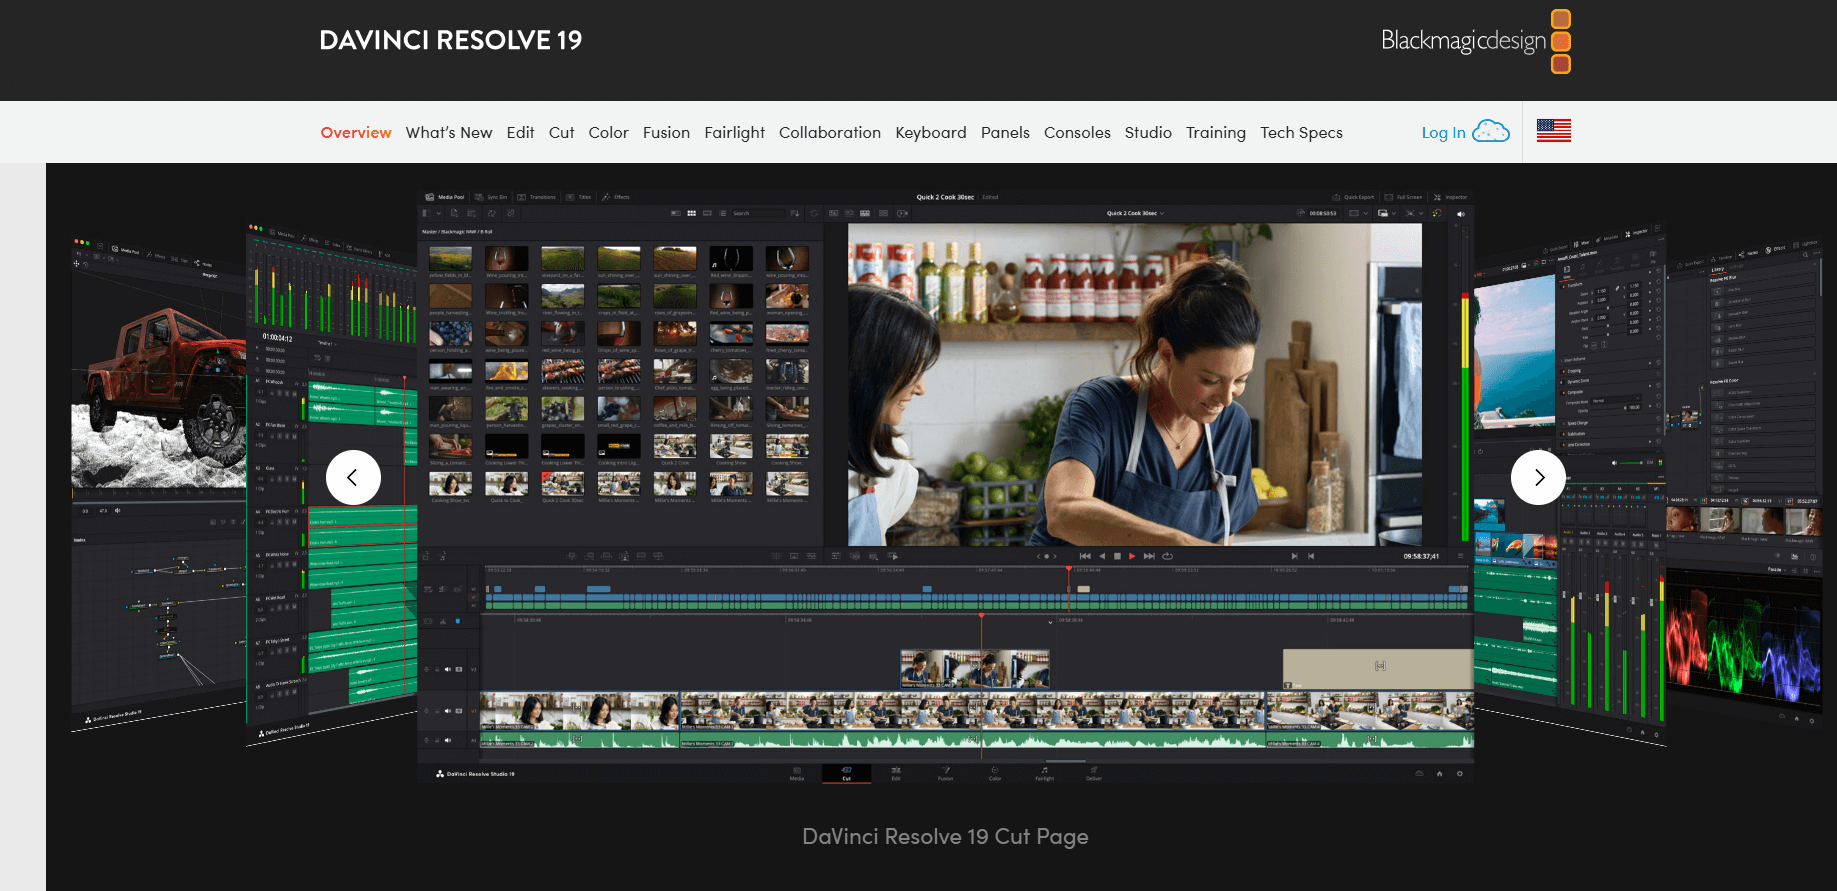This screenshot has height=891, width=1837.
Task: Click into the media pool Search field
Action: pyautogui.click(x=758, y=213)
